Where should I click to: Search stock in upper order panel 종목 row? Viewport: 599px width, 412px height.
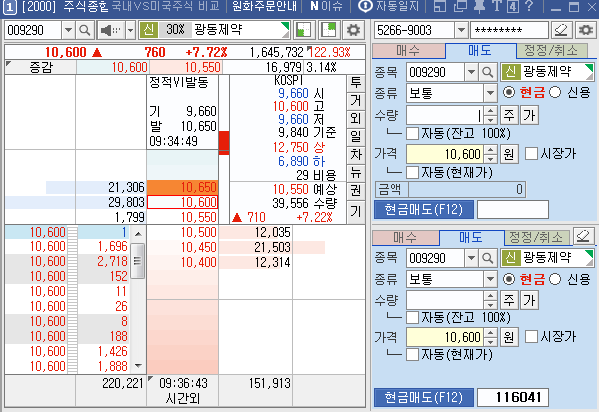(487, 72)
